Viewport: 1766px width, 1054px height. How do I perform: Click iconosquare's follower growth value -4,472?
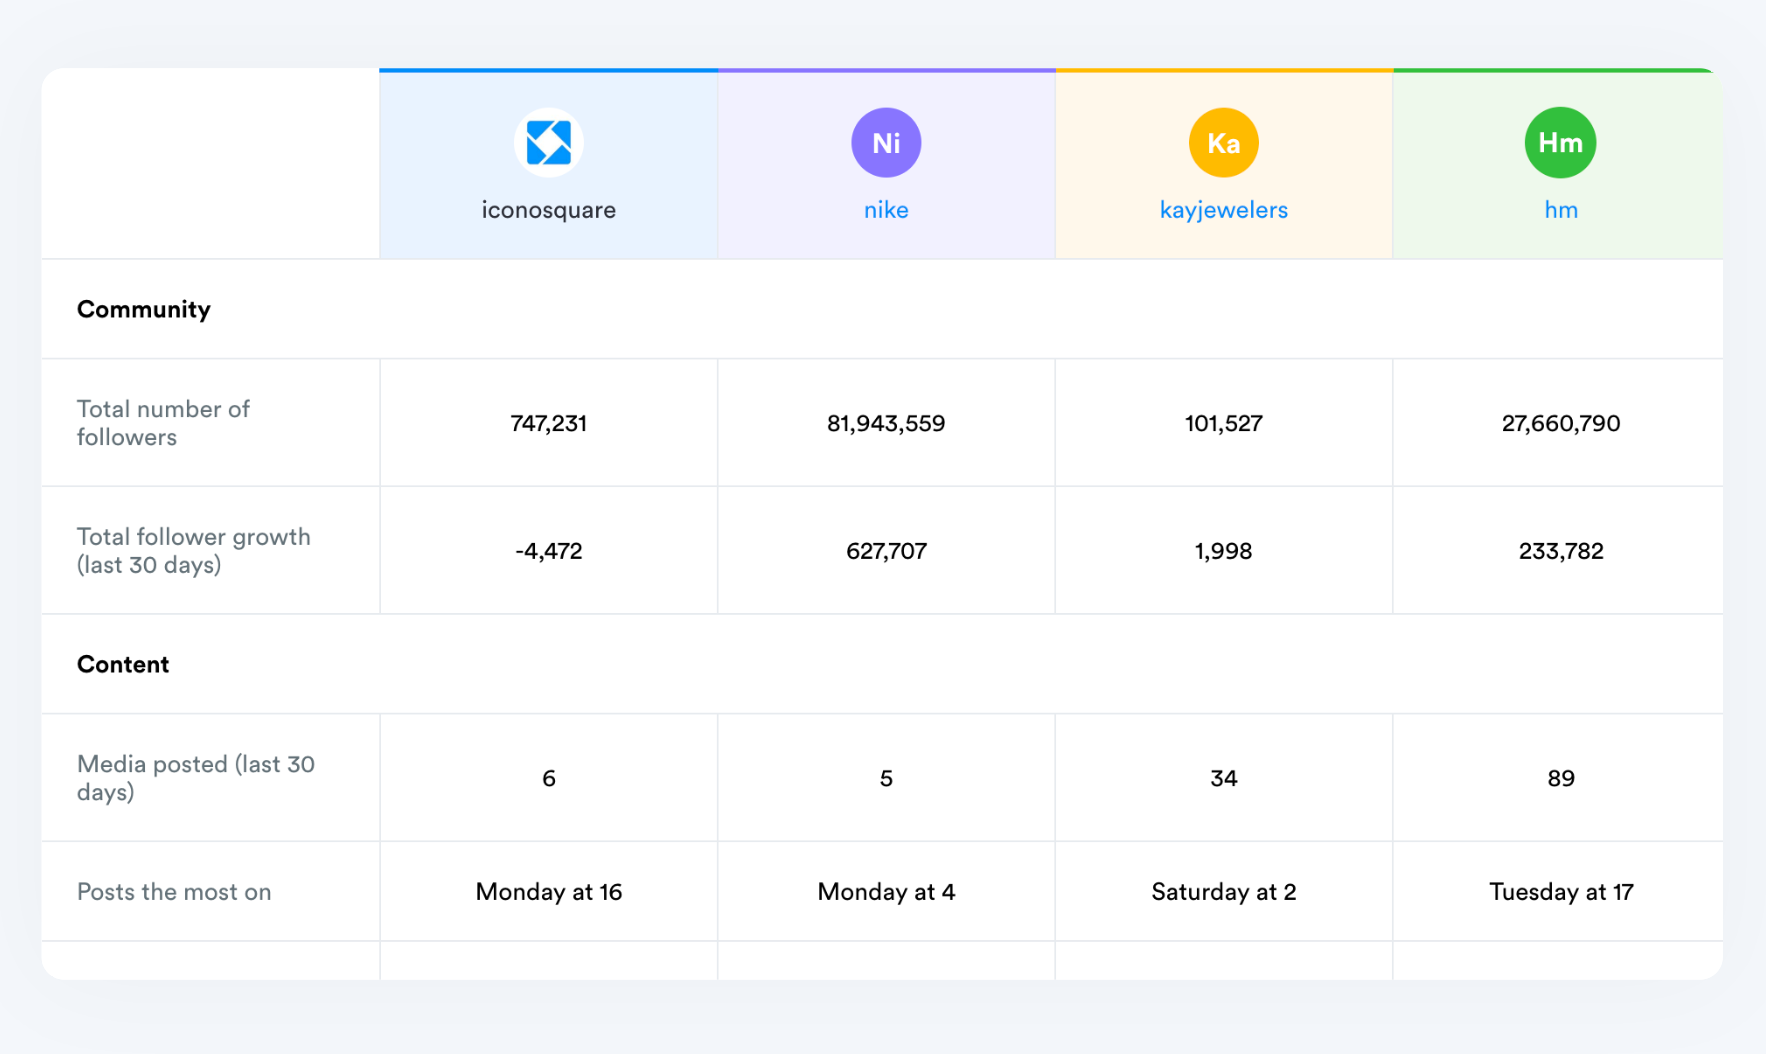[548, 550]
